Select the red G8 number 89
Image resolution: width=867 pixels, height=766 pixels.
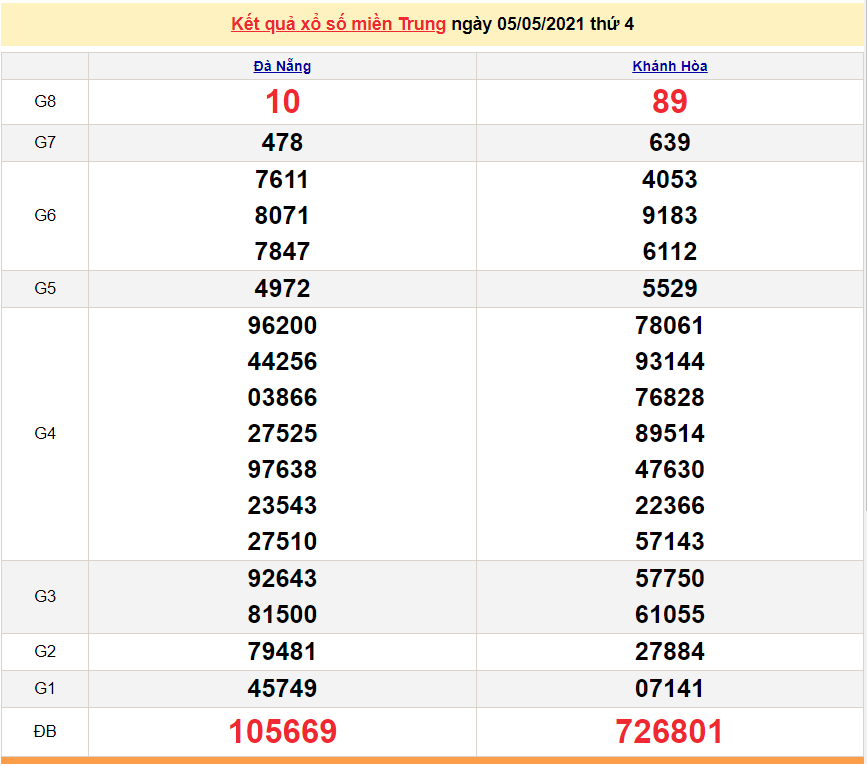pos(670,102)
